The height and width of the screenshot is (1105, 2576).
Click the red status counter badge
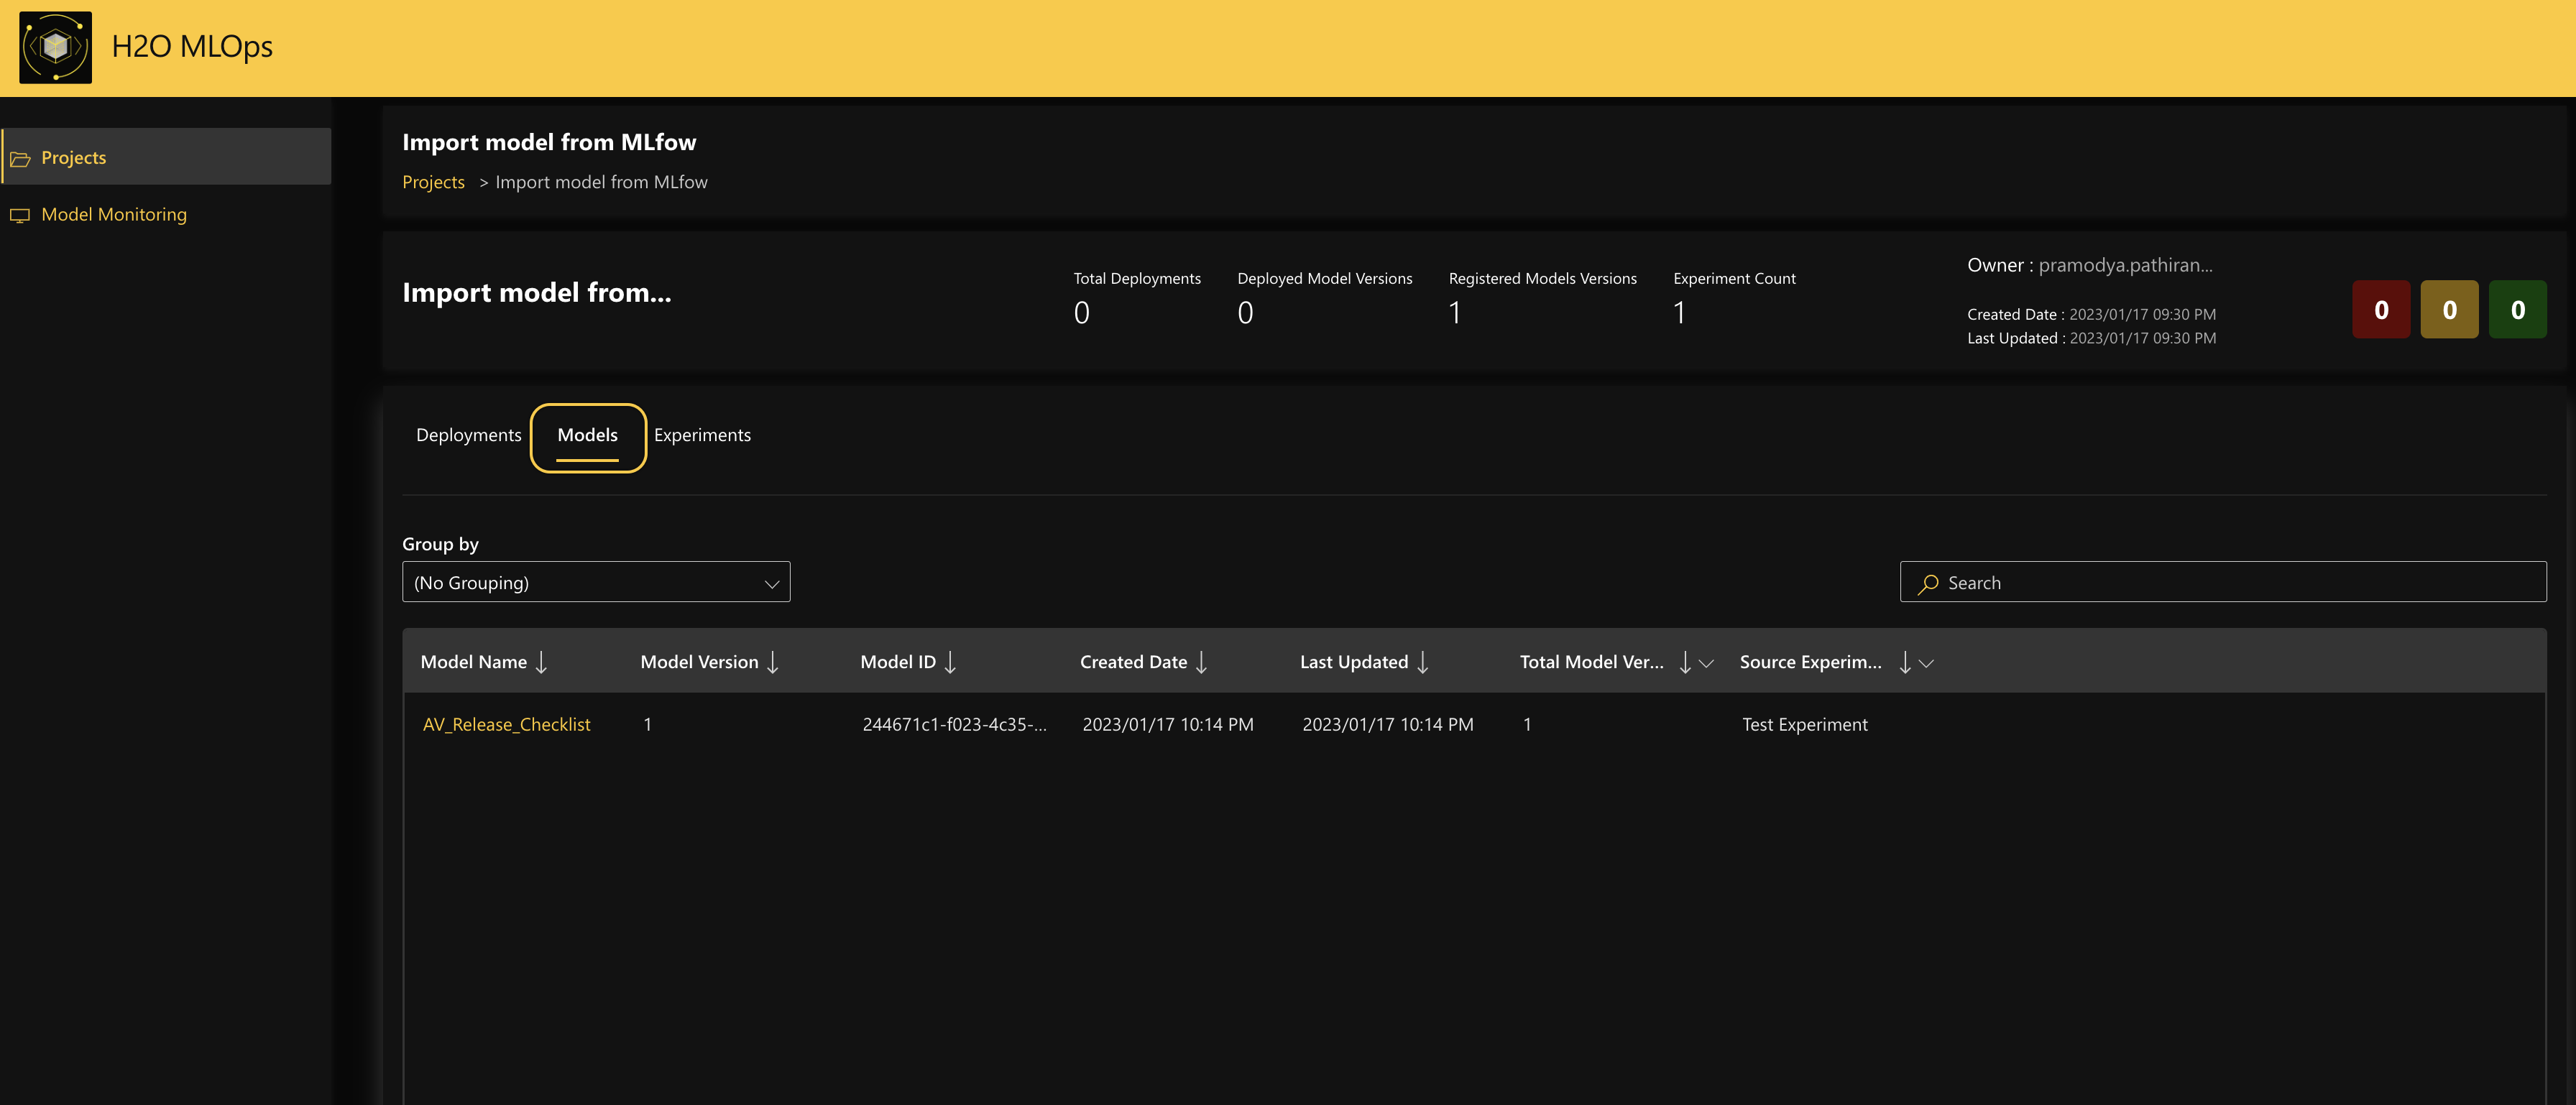[2381, 310]
